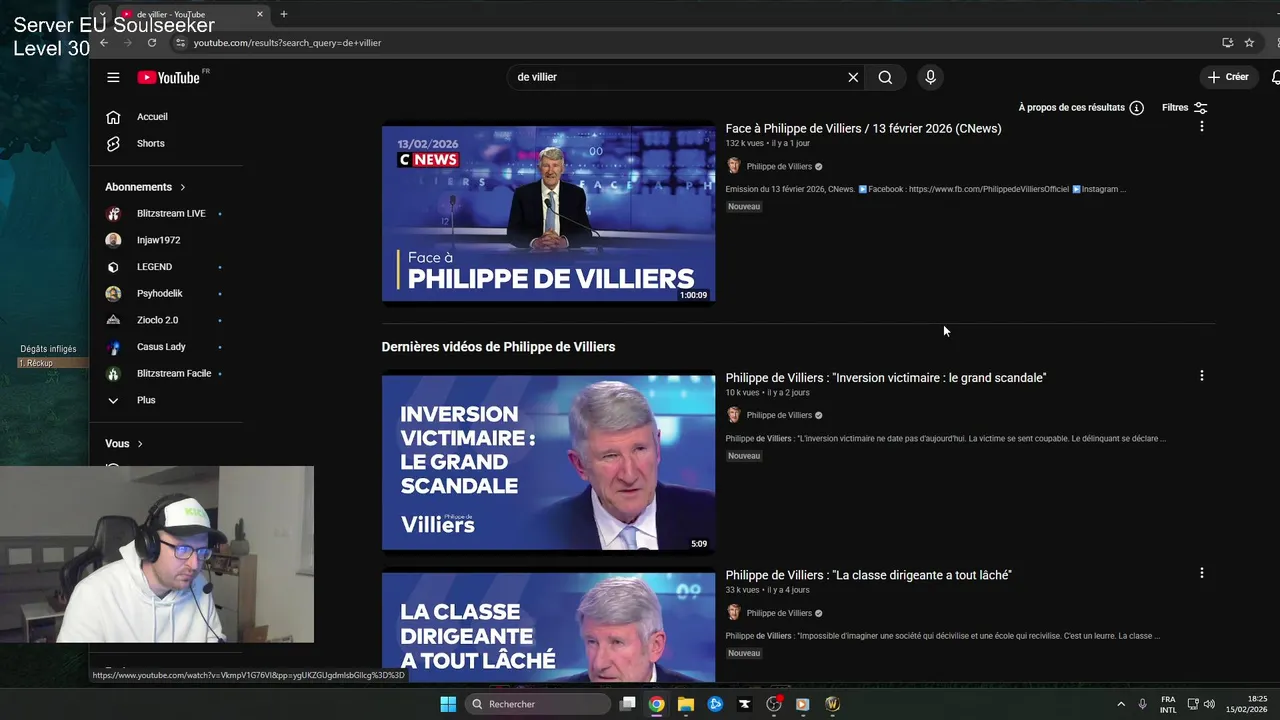This screenshot has width=1280, height=720.
Task: Go back with the browser back arrow
Action: [x=103, y=43]
